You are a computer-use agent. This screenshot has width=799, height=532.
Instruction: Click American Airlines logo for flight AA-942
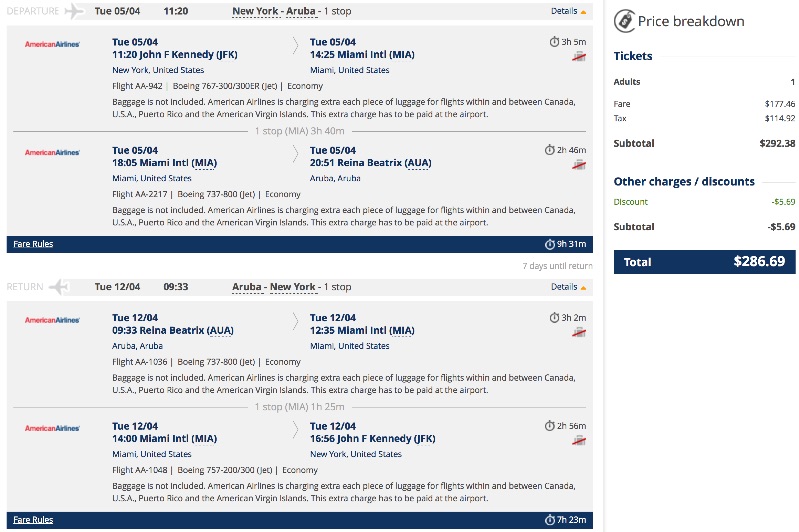(x=52, y=44)
